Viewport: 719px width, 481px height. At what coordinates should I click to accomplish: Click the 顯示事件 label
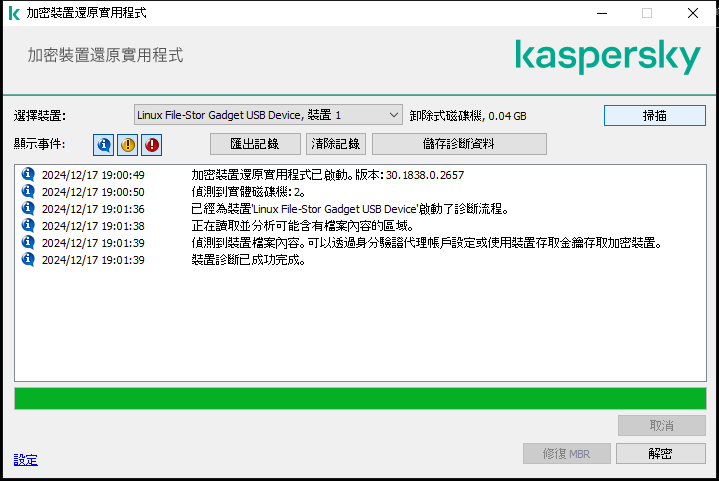[39, 144]
